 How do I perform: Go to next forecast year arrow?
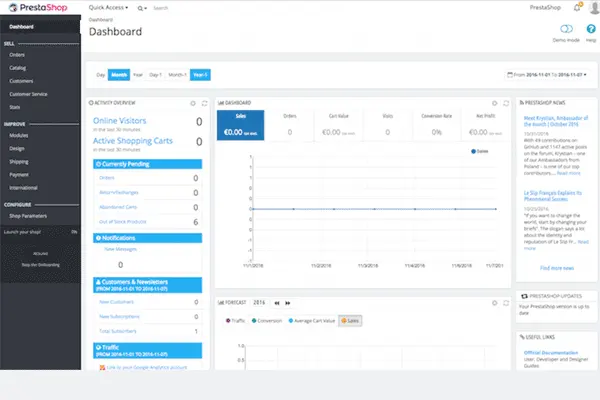(287, 301)
